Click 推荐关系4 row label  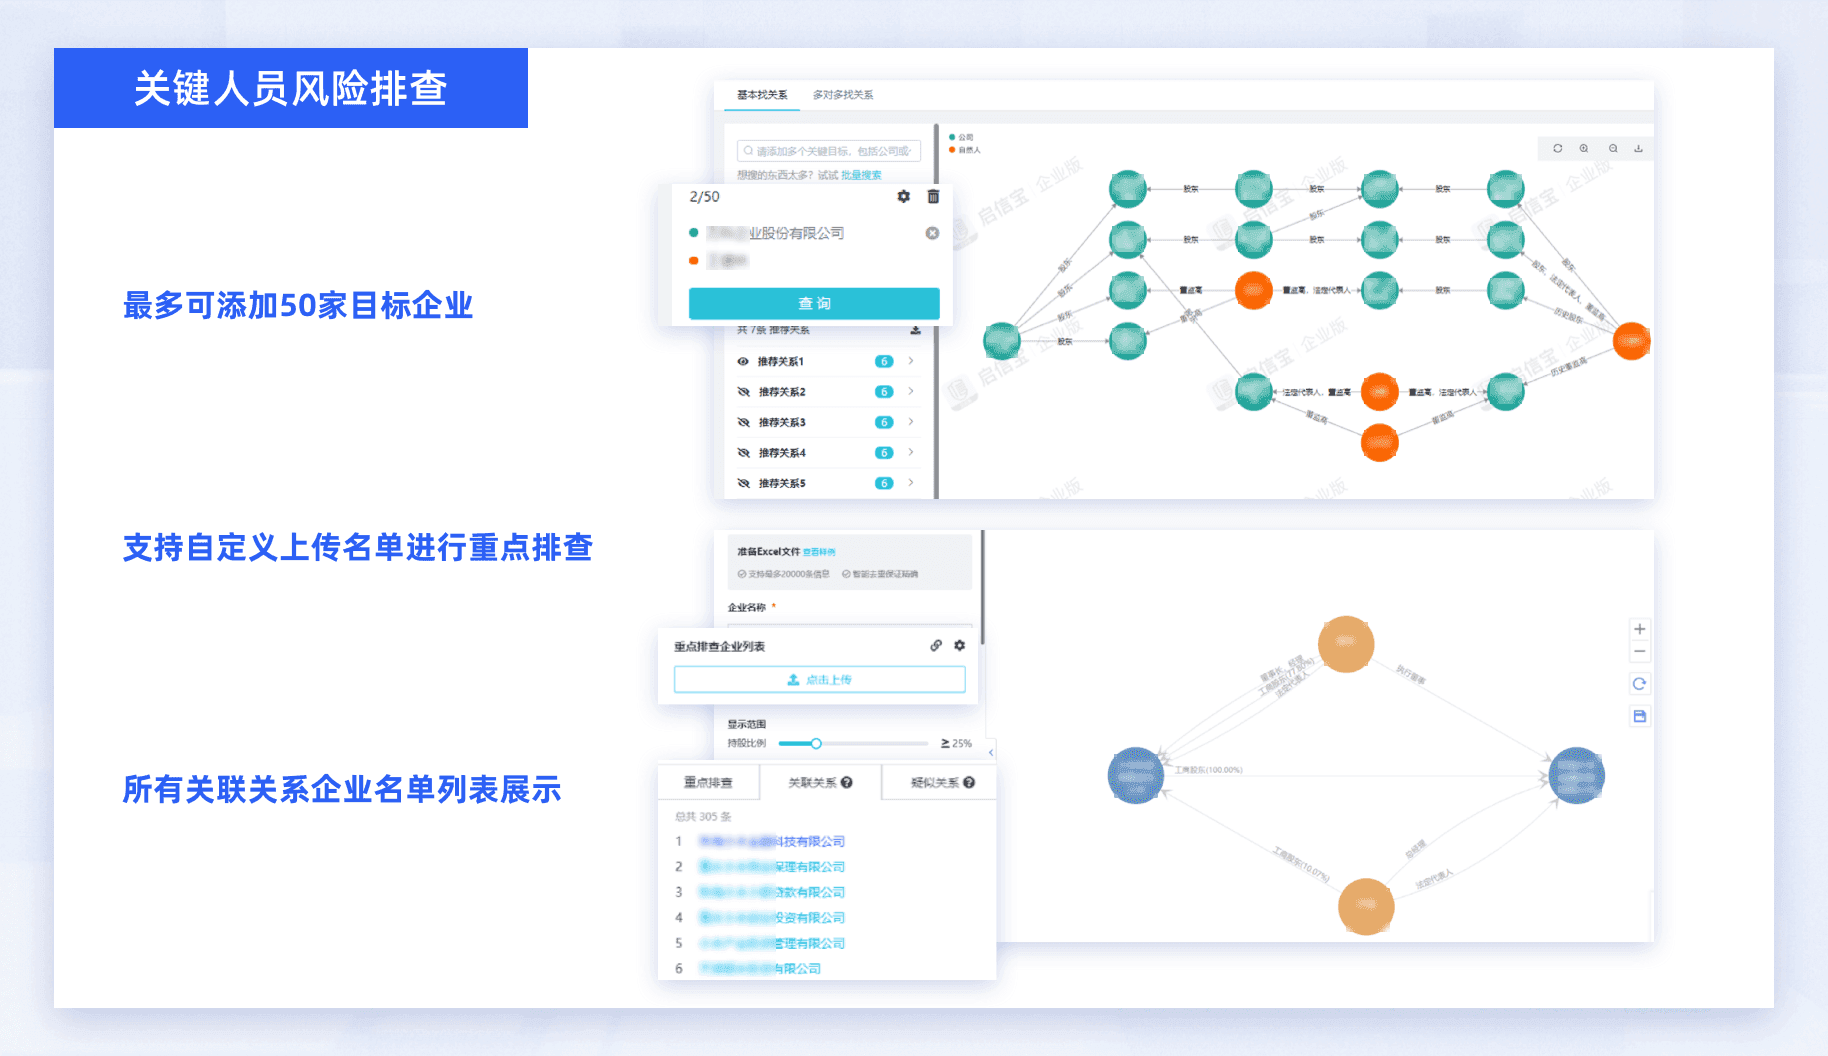pyautogui.click(x=782, y=453)
